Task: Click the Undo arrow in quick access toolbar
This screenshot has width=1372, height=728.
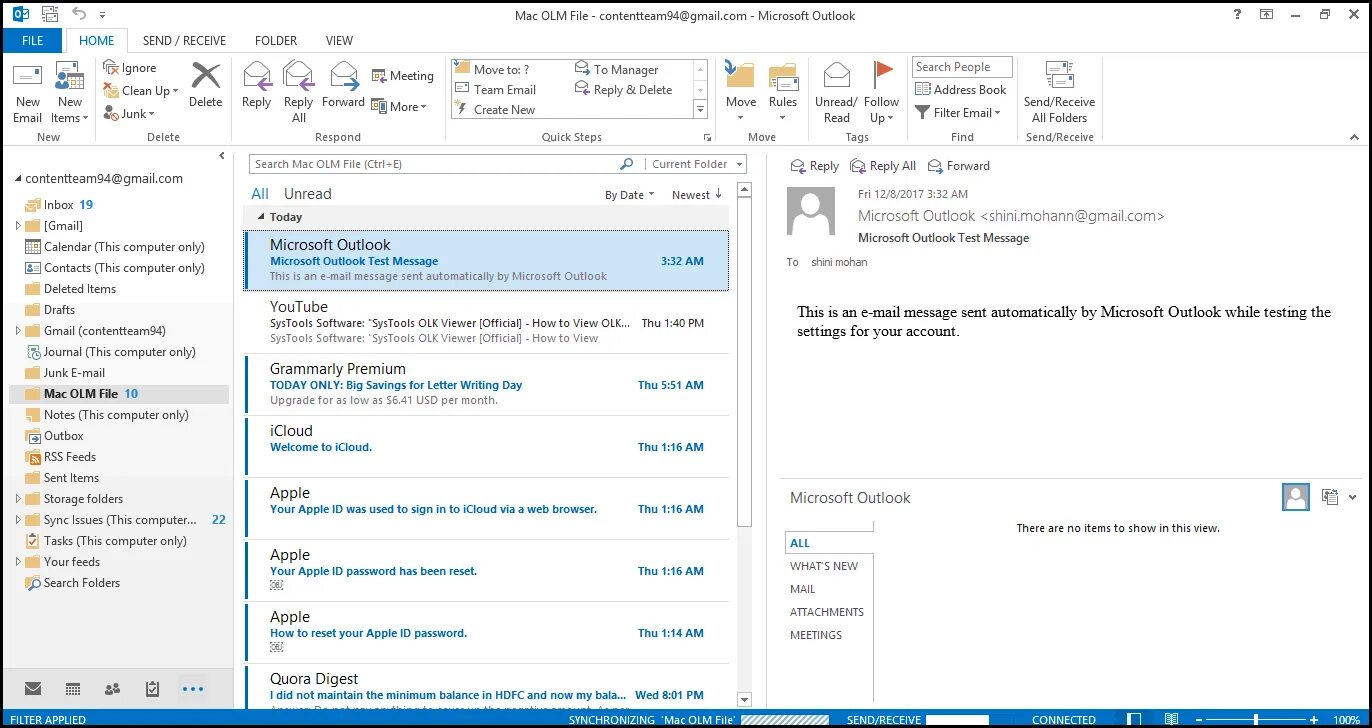Action: [x=79, y=14]
